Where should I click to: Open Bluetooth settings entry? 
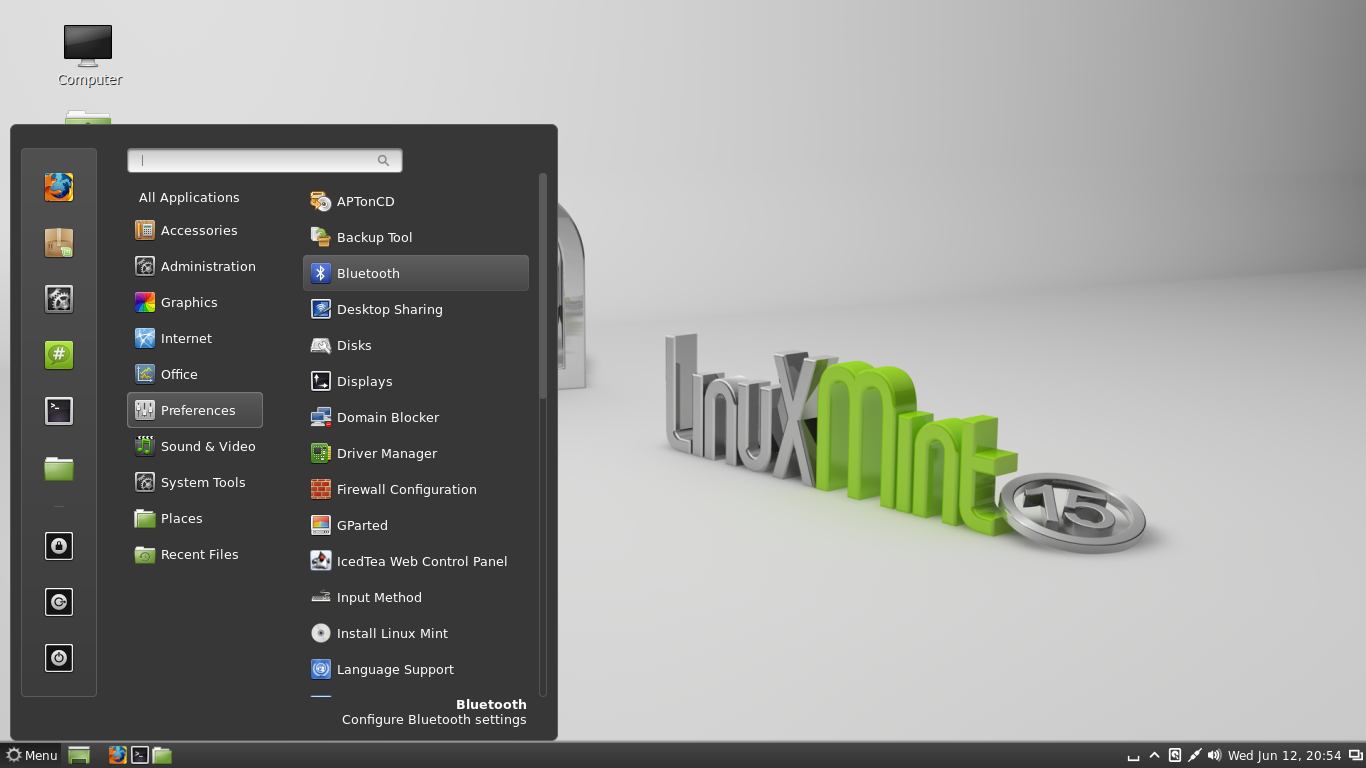(x=415, y=273)
